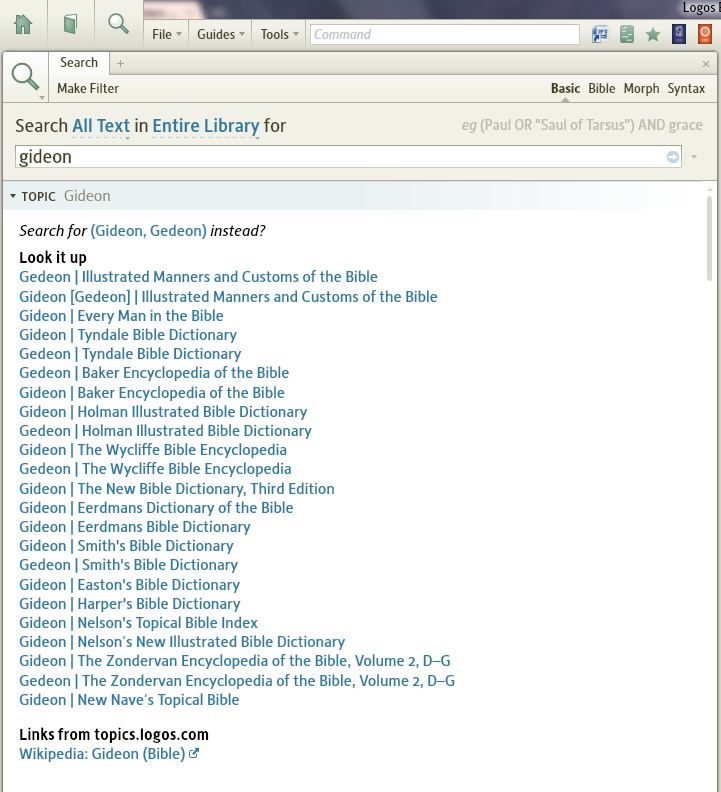Open Gideon | The New Bible Dictionary, Third Edition
This screenshot has height=792, width=721.
click(x=177, y=488)
